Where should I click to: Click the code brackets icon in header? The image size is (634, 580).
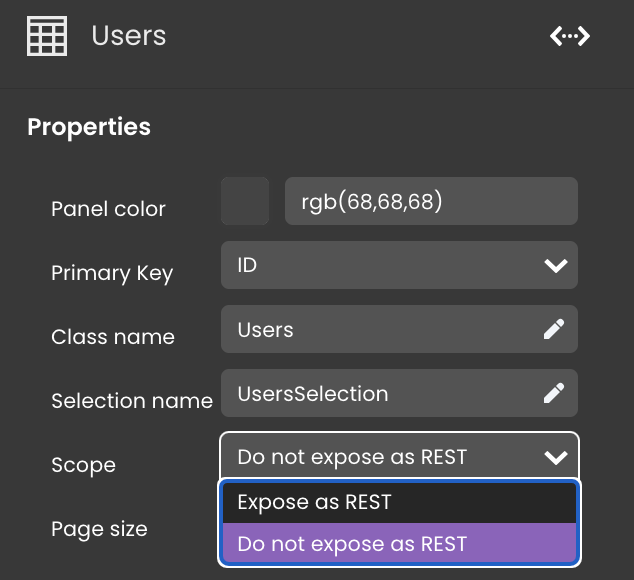click(570, 36)
